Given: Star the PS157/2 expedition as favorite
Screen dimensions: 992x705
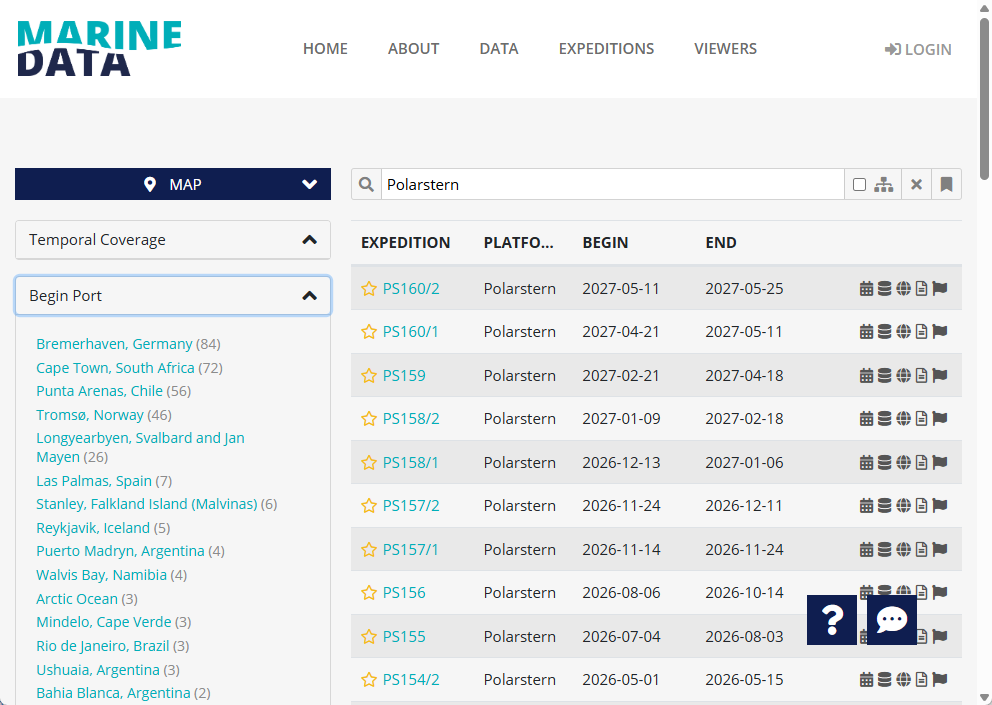Looking at the screenshot, I should [x=369, y=506].
